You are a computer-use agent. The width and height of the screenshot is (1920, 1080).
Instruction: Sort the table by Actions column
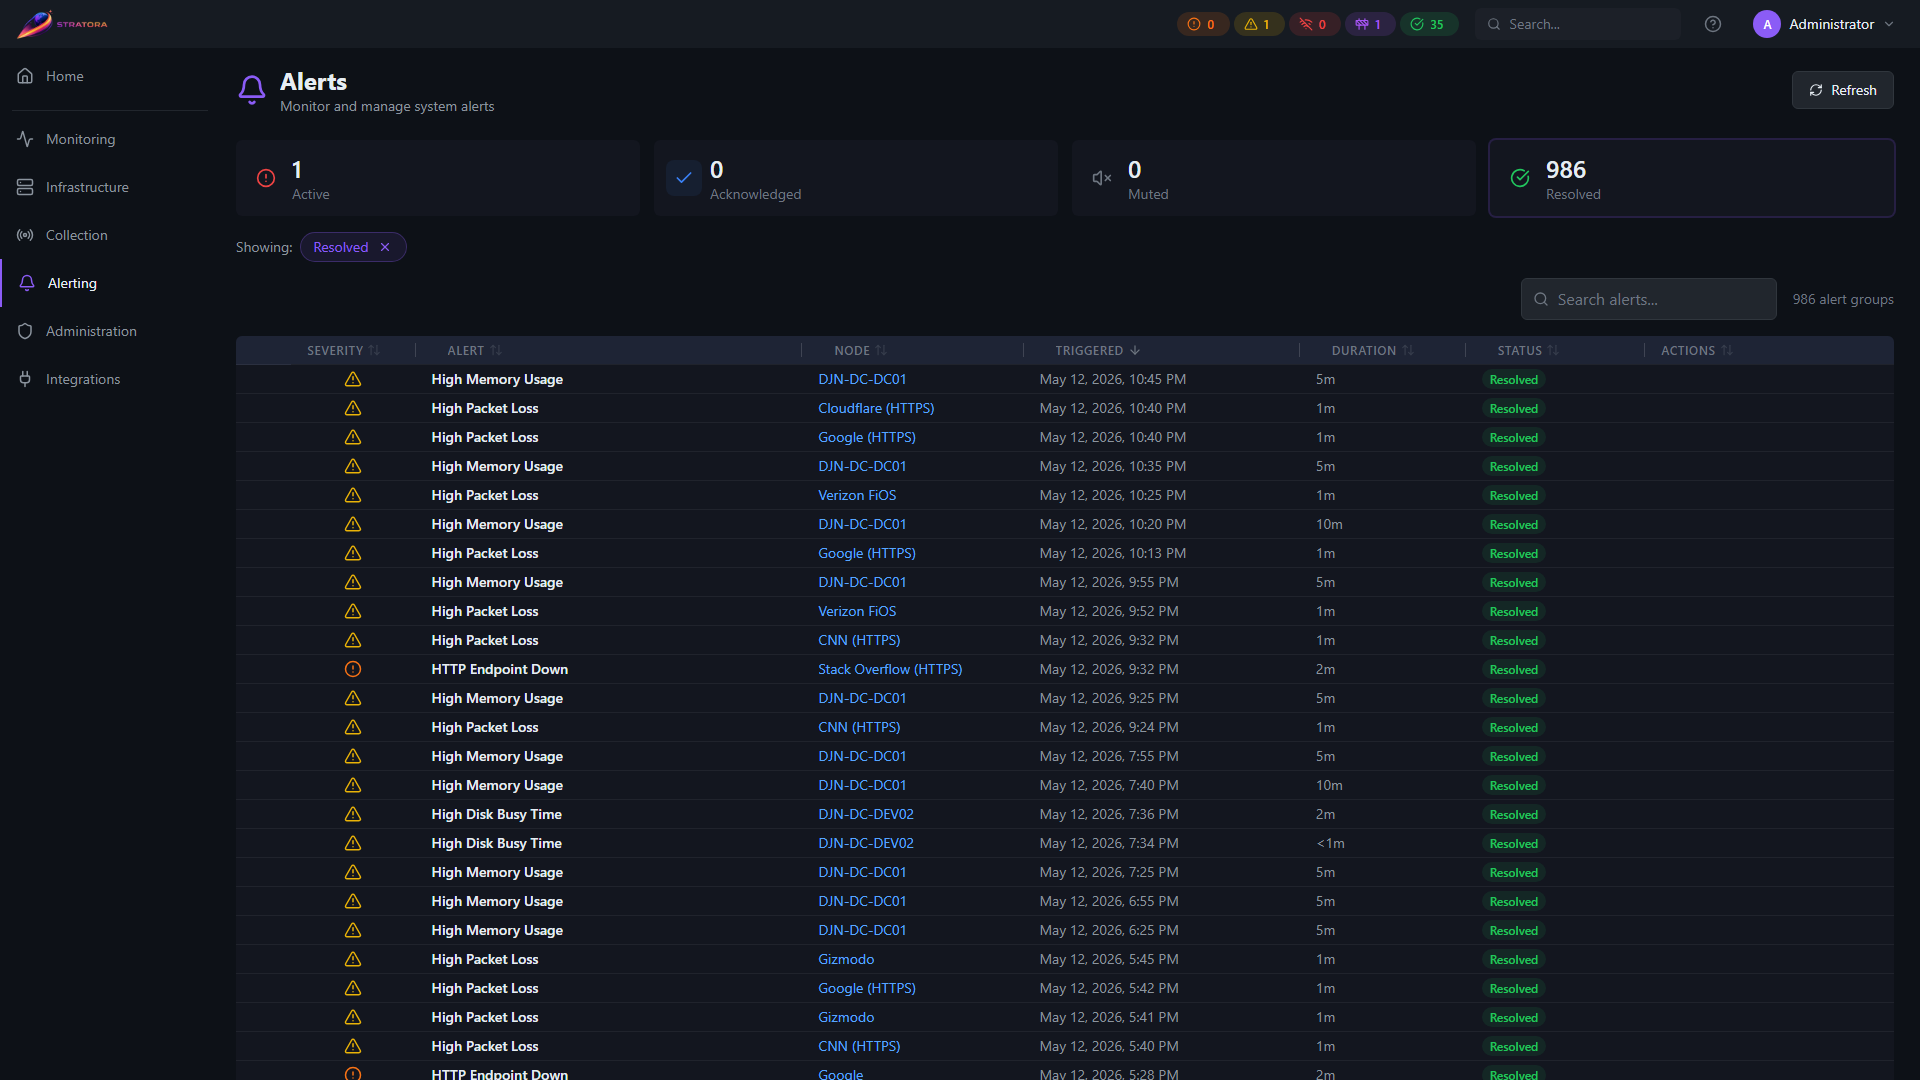(x=1696, y=350)
